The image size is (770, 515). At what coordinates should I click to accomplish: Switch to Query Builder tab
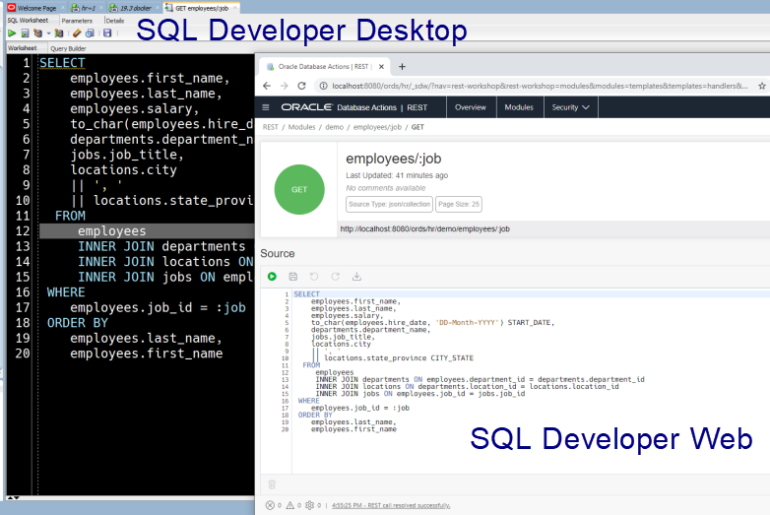tap(68, 48)
